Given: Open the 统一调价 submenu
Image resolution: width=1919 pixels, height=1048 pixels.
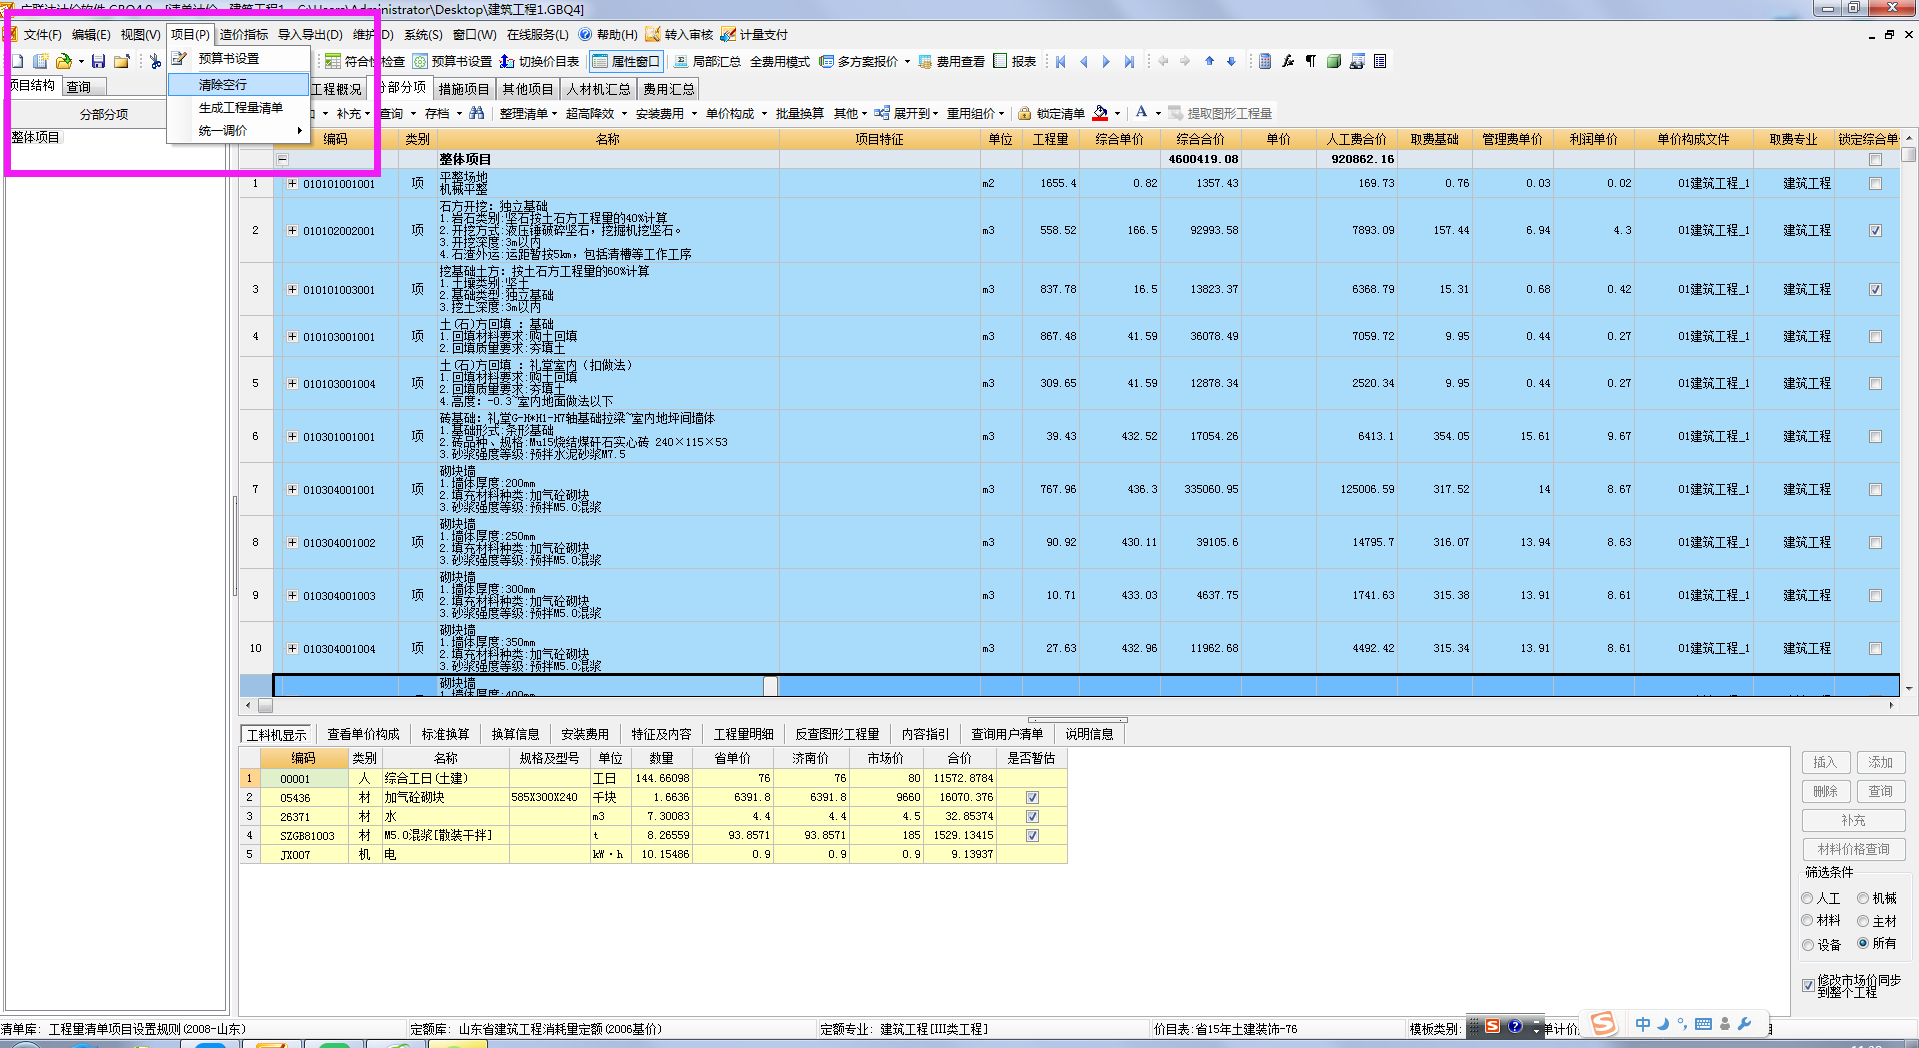Looking at the screenshot, I should click(x=239, y=130).
